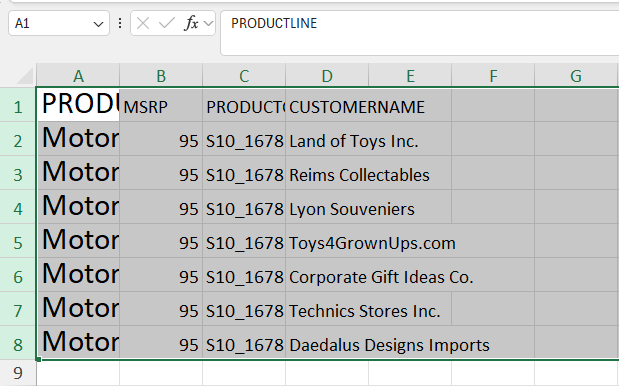Click the selection fill handle below row 8
Screen dimensions: 619x386
point(38,359)
